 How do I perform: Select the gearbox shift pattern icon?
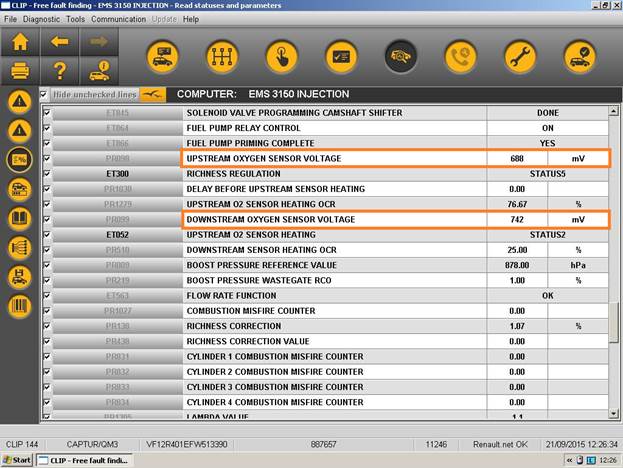tap(221, 57)
